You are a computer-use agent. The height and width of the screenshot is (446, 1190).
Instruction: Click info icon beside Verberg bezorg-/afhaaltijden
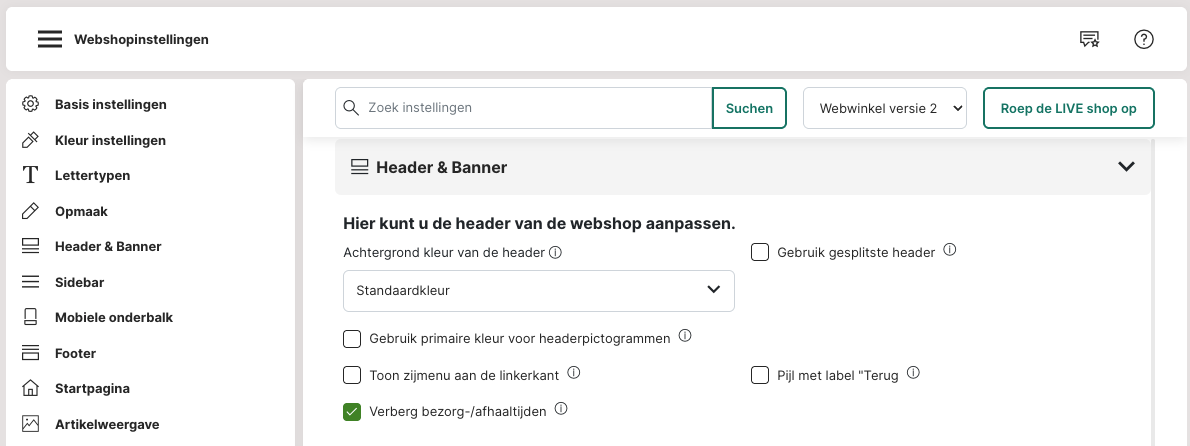click(561, 409)
